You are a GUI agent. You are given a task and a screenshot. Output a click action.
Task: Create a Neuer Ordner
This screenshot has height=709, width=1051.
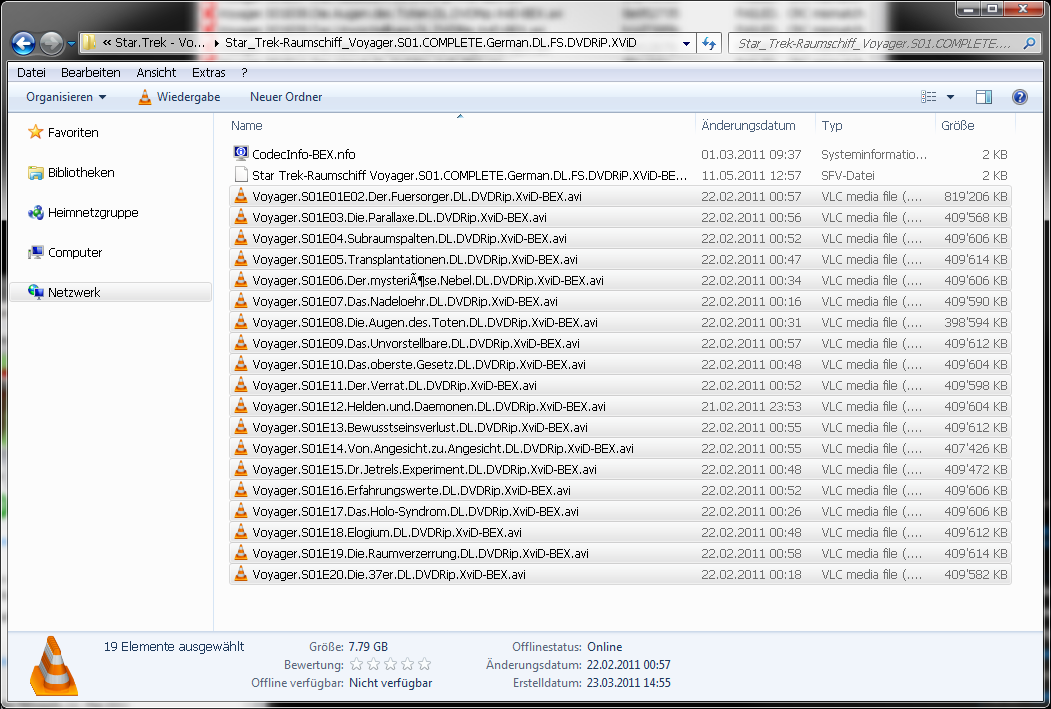(x=286, y=97)
